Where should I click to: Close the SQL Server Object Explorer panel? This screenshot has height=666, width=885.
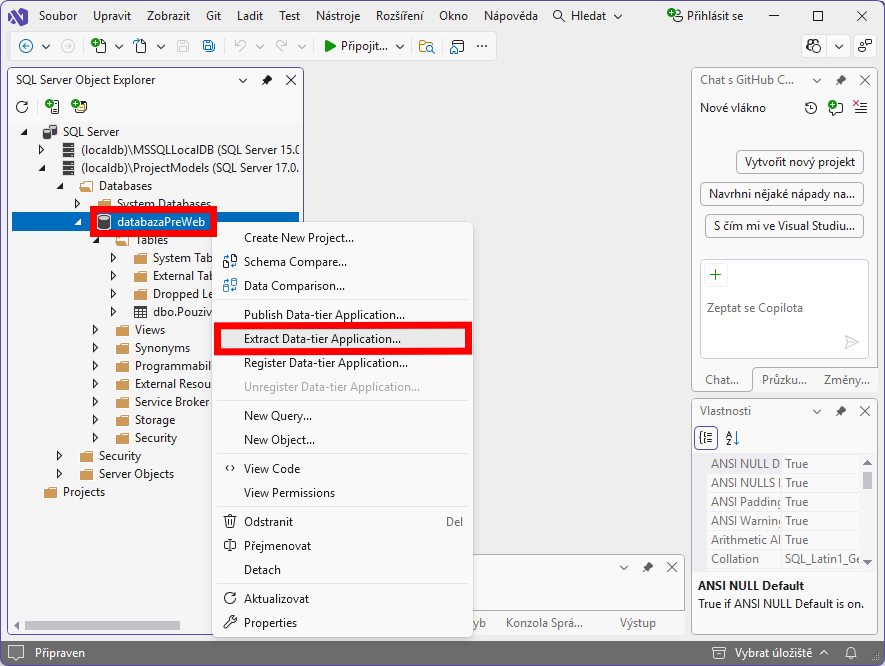[291, 80]
